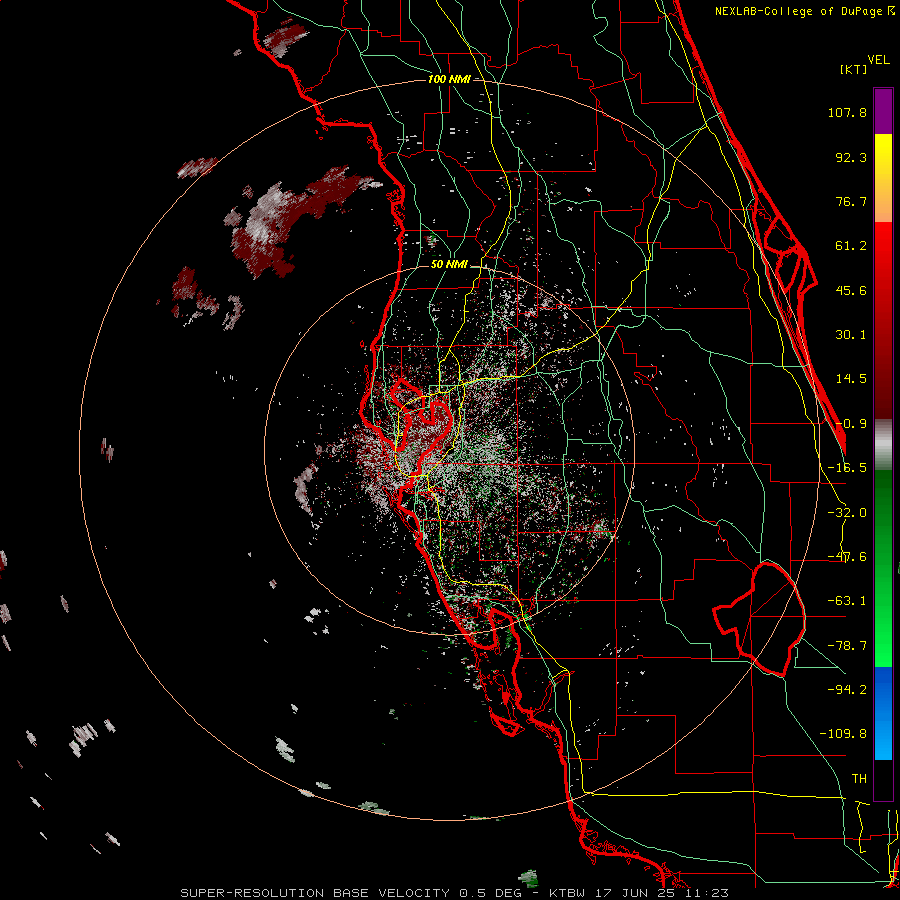Screen dimensions: 900x900
Task: Click the blue segment of velocity color bar
Action: (883, 713)
